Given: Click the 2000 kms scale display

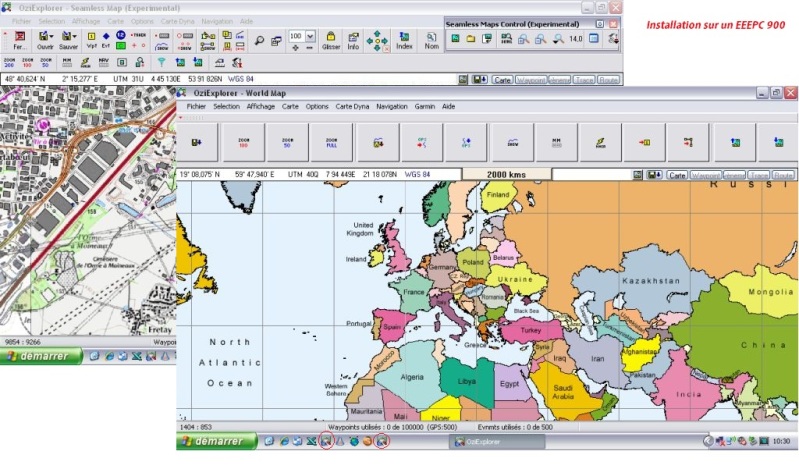Looking at the screenshot, I should coord(506,174).
